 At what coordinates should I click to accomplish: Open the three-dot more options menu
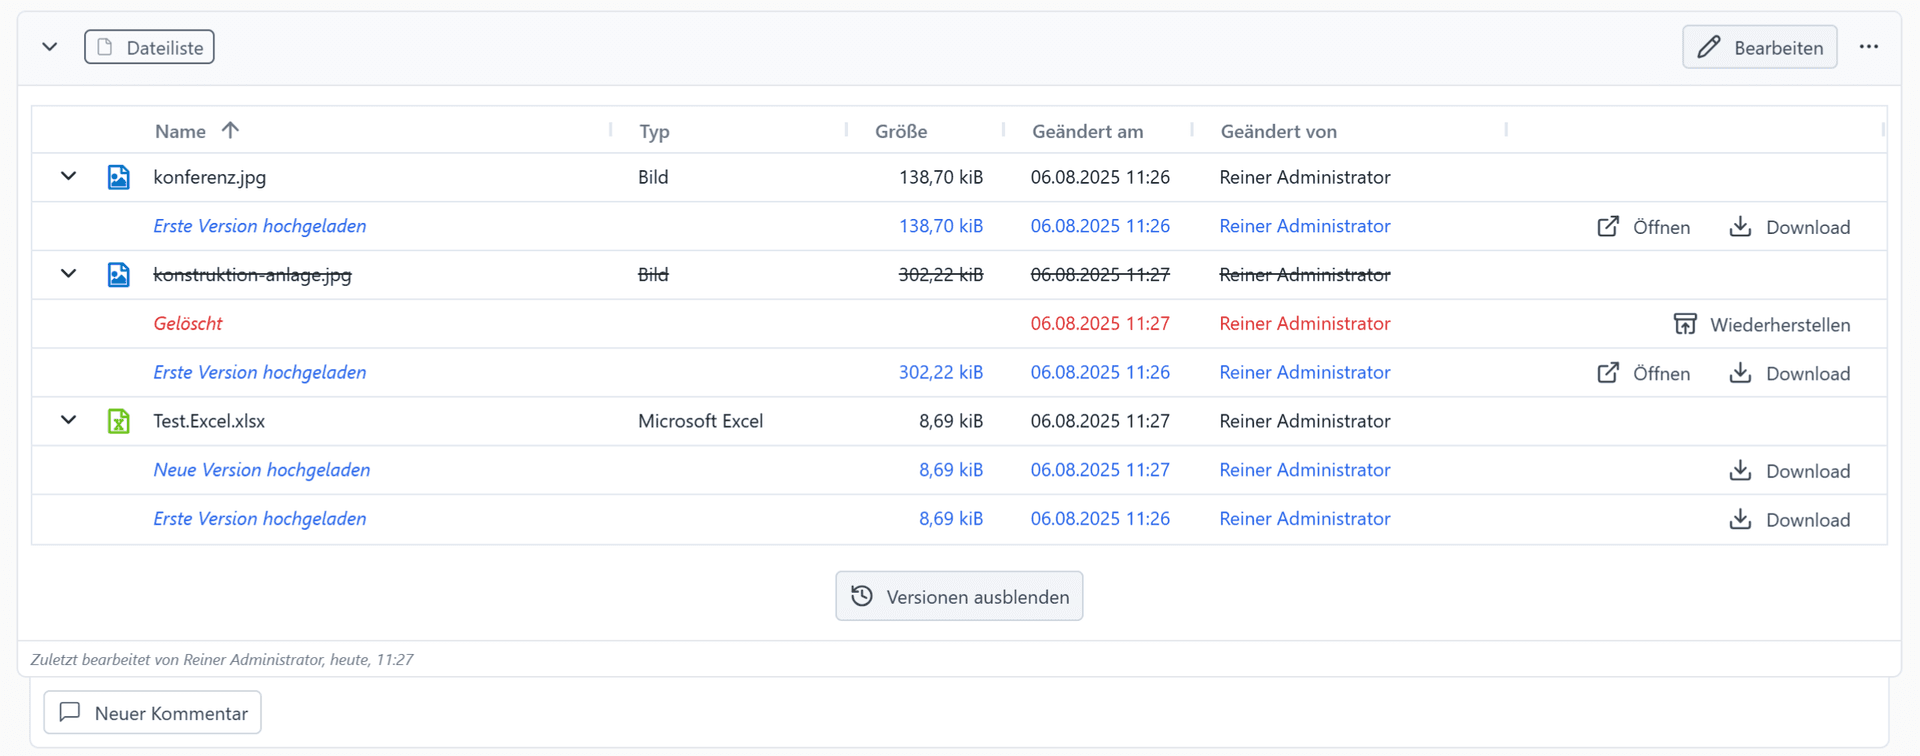click(1868, 47)
